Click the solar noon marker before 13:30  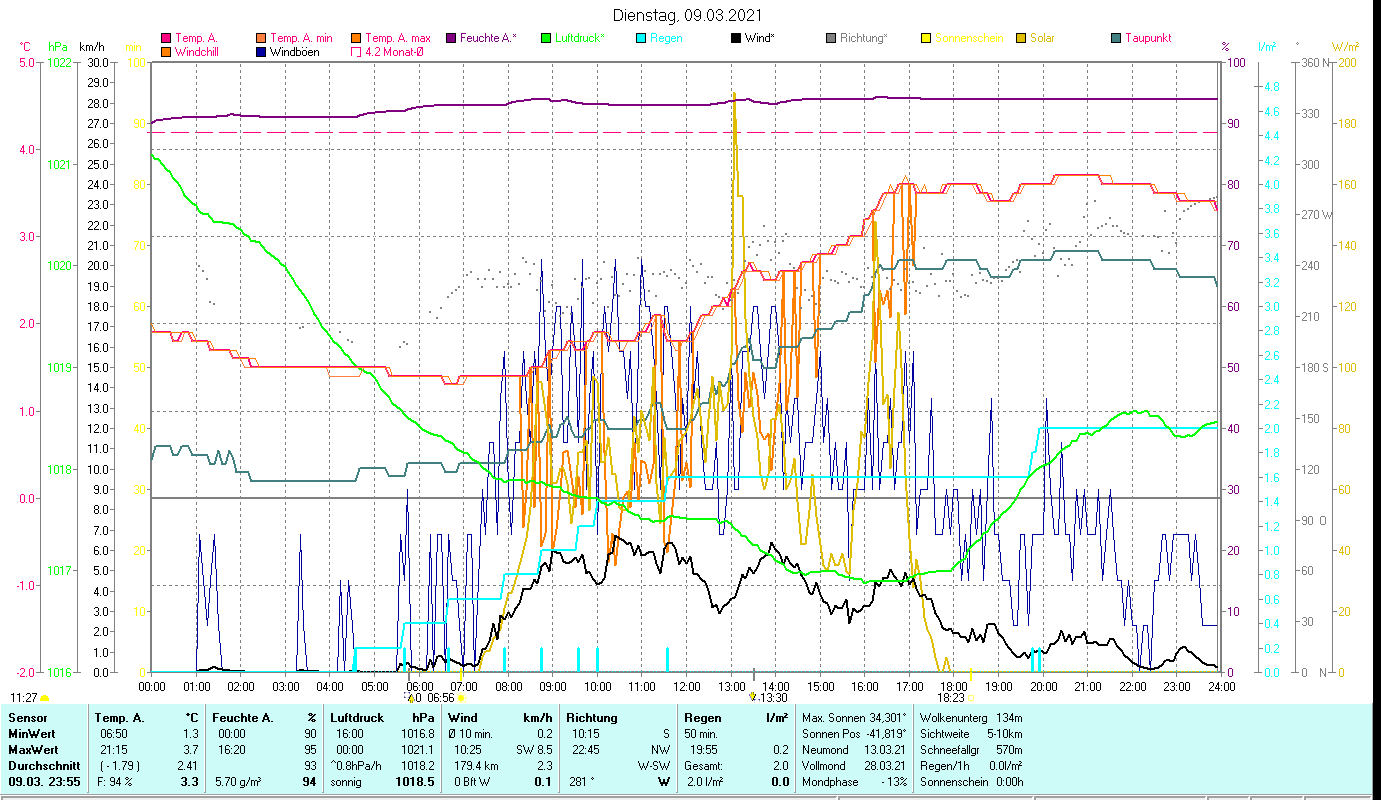coord(753,697)
